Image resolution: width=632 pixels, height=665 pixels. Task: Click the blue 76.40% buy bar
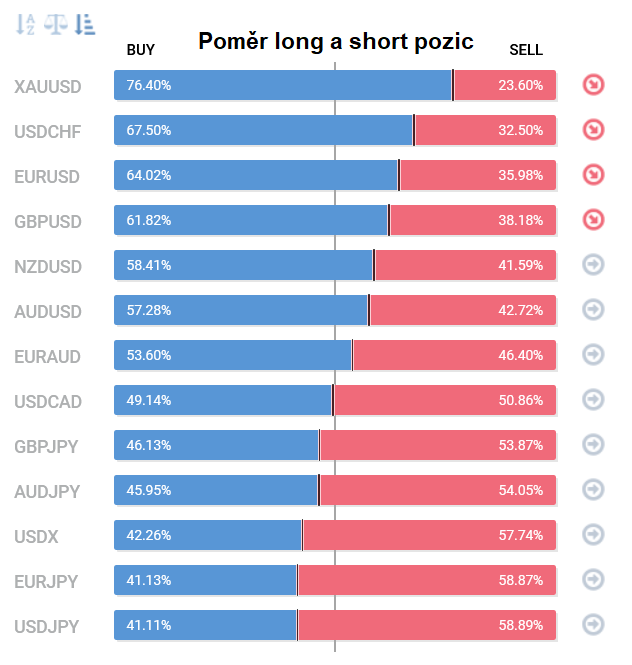tap(282, 85)
